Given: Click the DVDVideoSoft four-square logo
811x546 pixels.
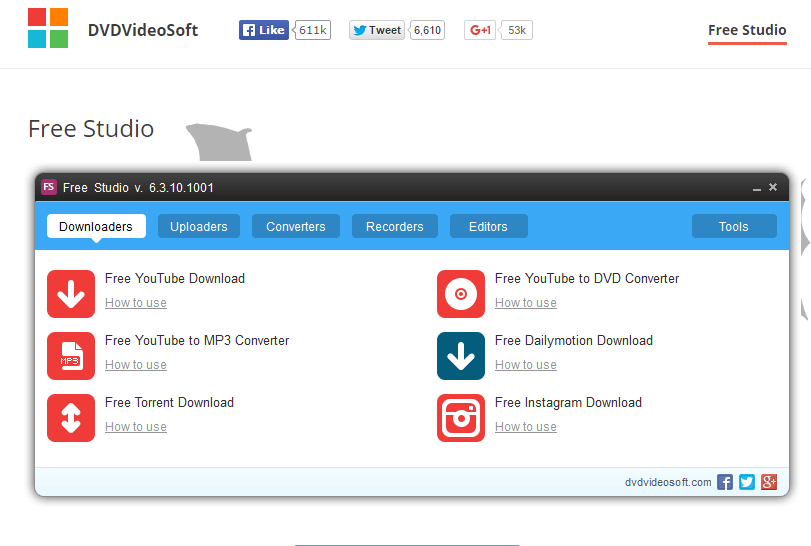Looking at the screenshot, I should 48,28.
